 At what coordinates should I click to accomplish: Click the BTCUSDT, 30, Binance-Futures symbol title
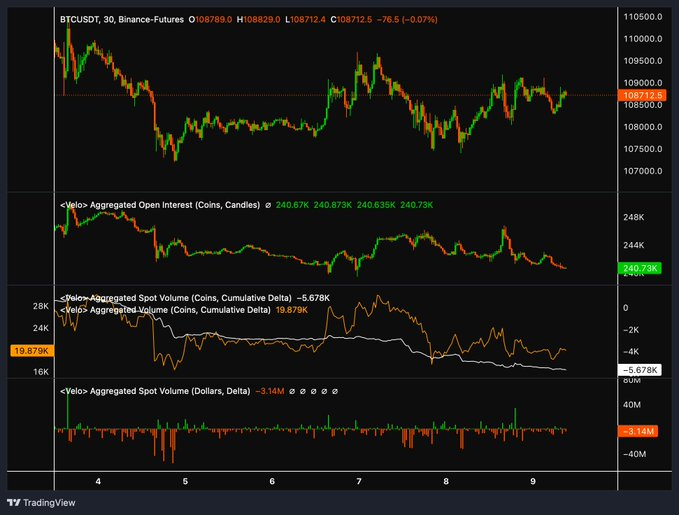click(x=122, y=19)
